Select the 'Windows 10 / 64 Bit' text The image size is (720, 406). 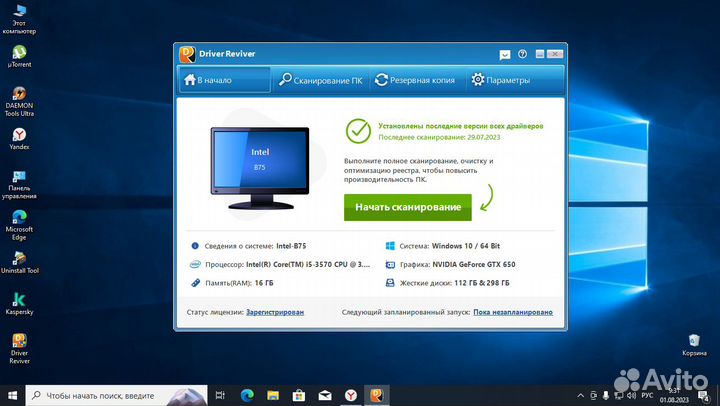[x=466, y=246]
